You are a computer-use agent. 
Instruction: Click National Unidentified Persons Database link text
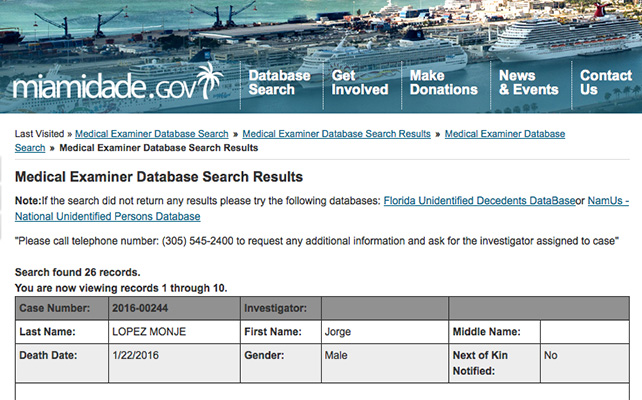pos(108,216)
